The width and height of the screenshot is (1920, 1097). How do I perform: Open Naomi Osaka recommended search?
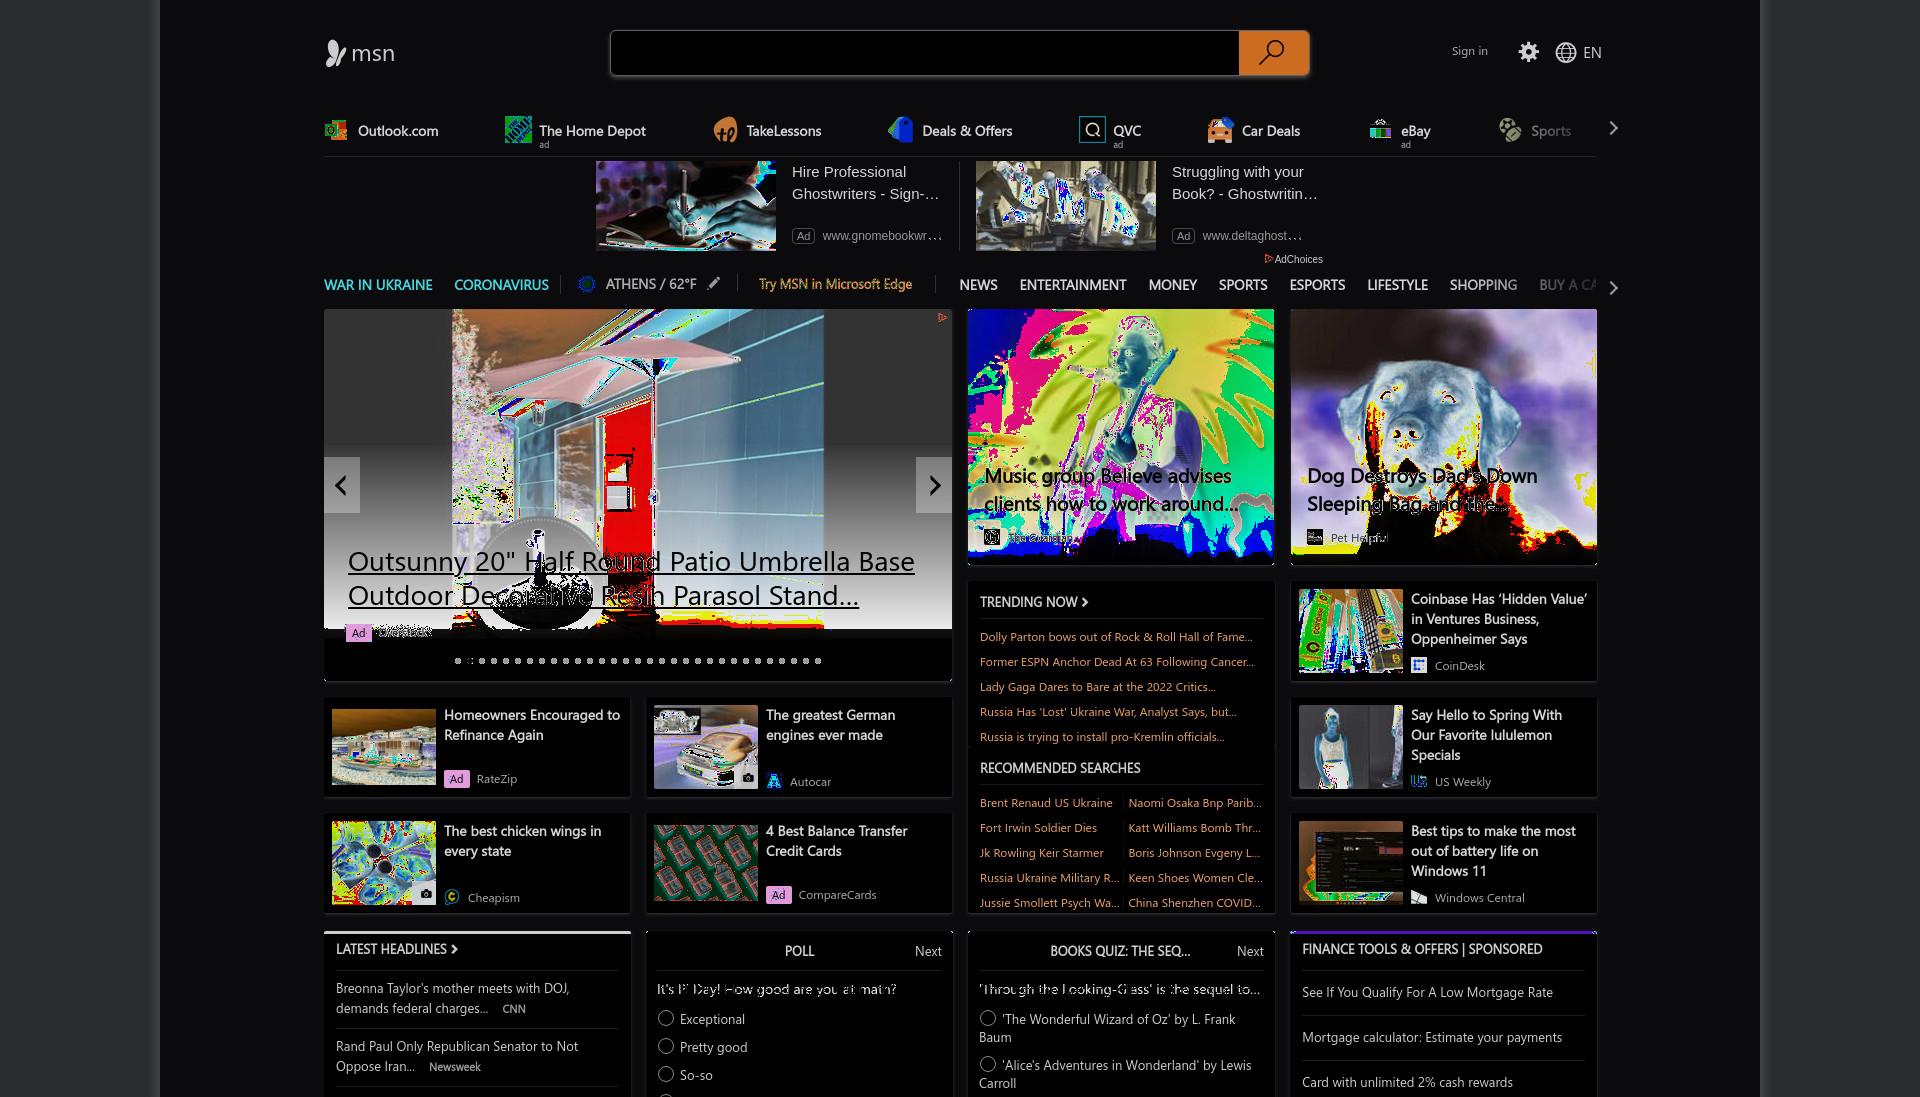coord(1195,803)
